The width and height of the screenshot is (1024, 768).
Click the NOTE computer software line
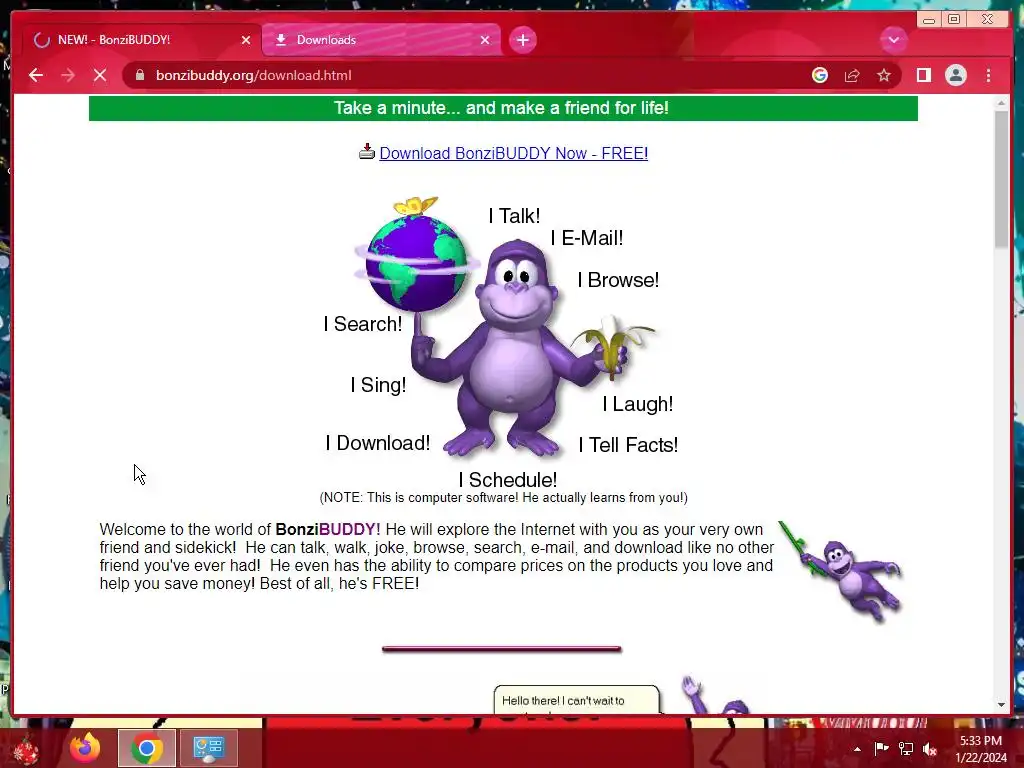[x=503, y=498]
